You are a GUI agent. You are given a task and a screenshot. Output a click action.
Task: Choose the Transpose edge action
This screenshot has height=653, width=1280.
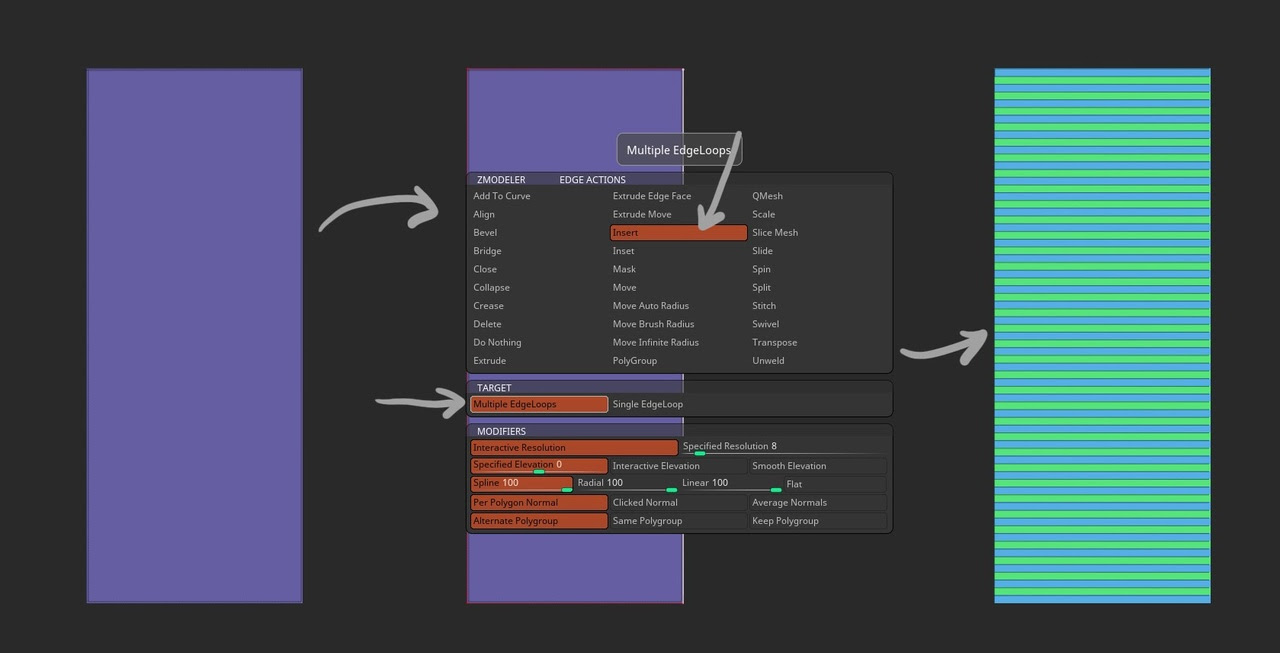(774, 342)
